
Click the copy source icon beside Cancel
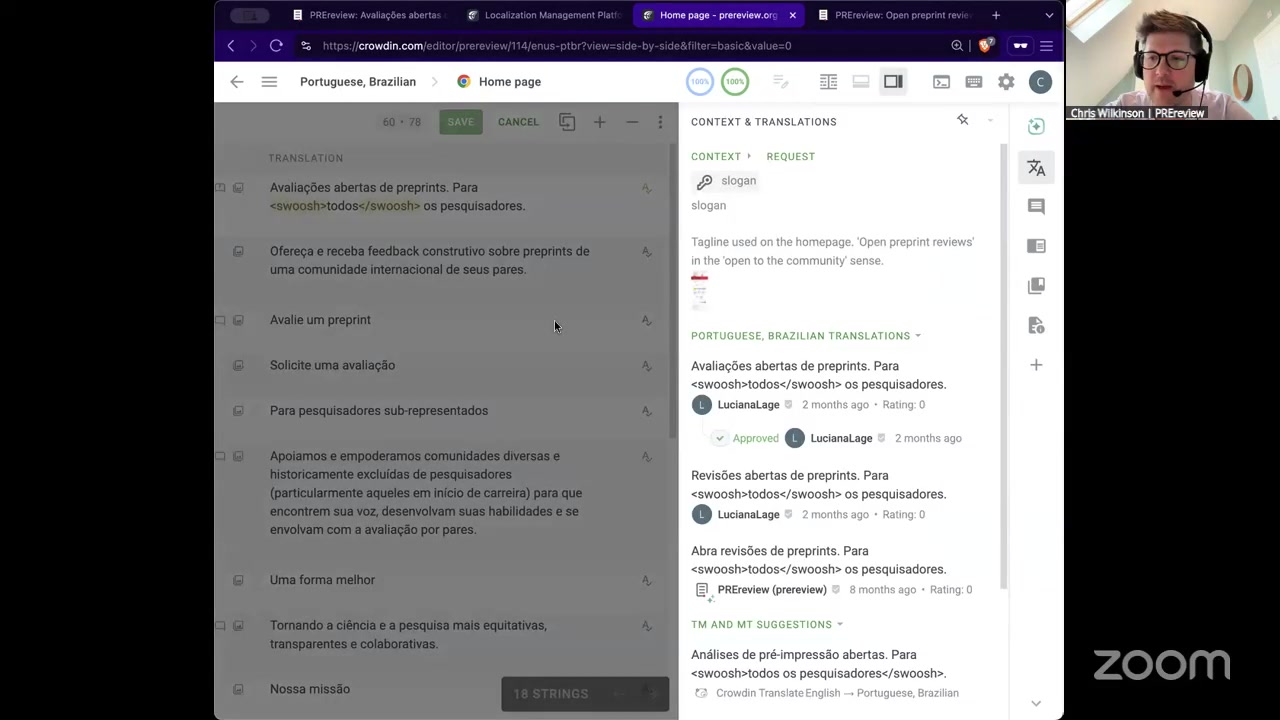click(567, 122)
